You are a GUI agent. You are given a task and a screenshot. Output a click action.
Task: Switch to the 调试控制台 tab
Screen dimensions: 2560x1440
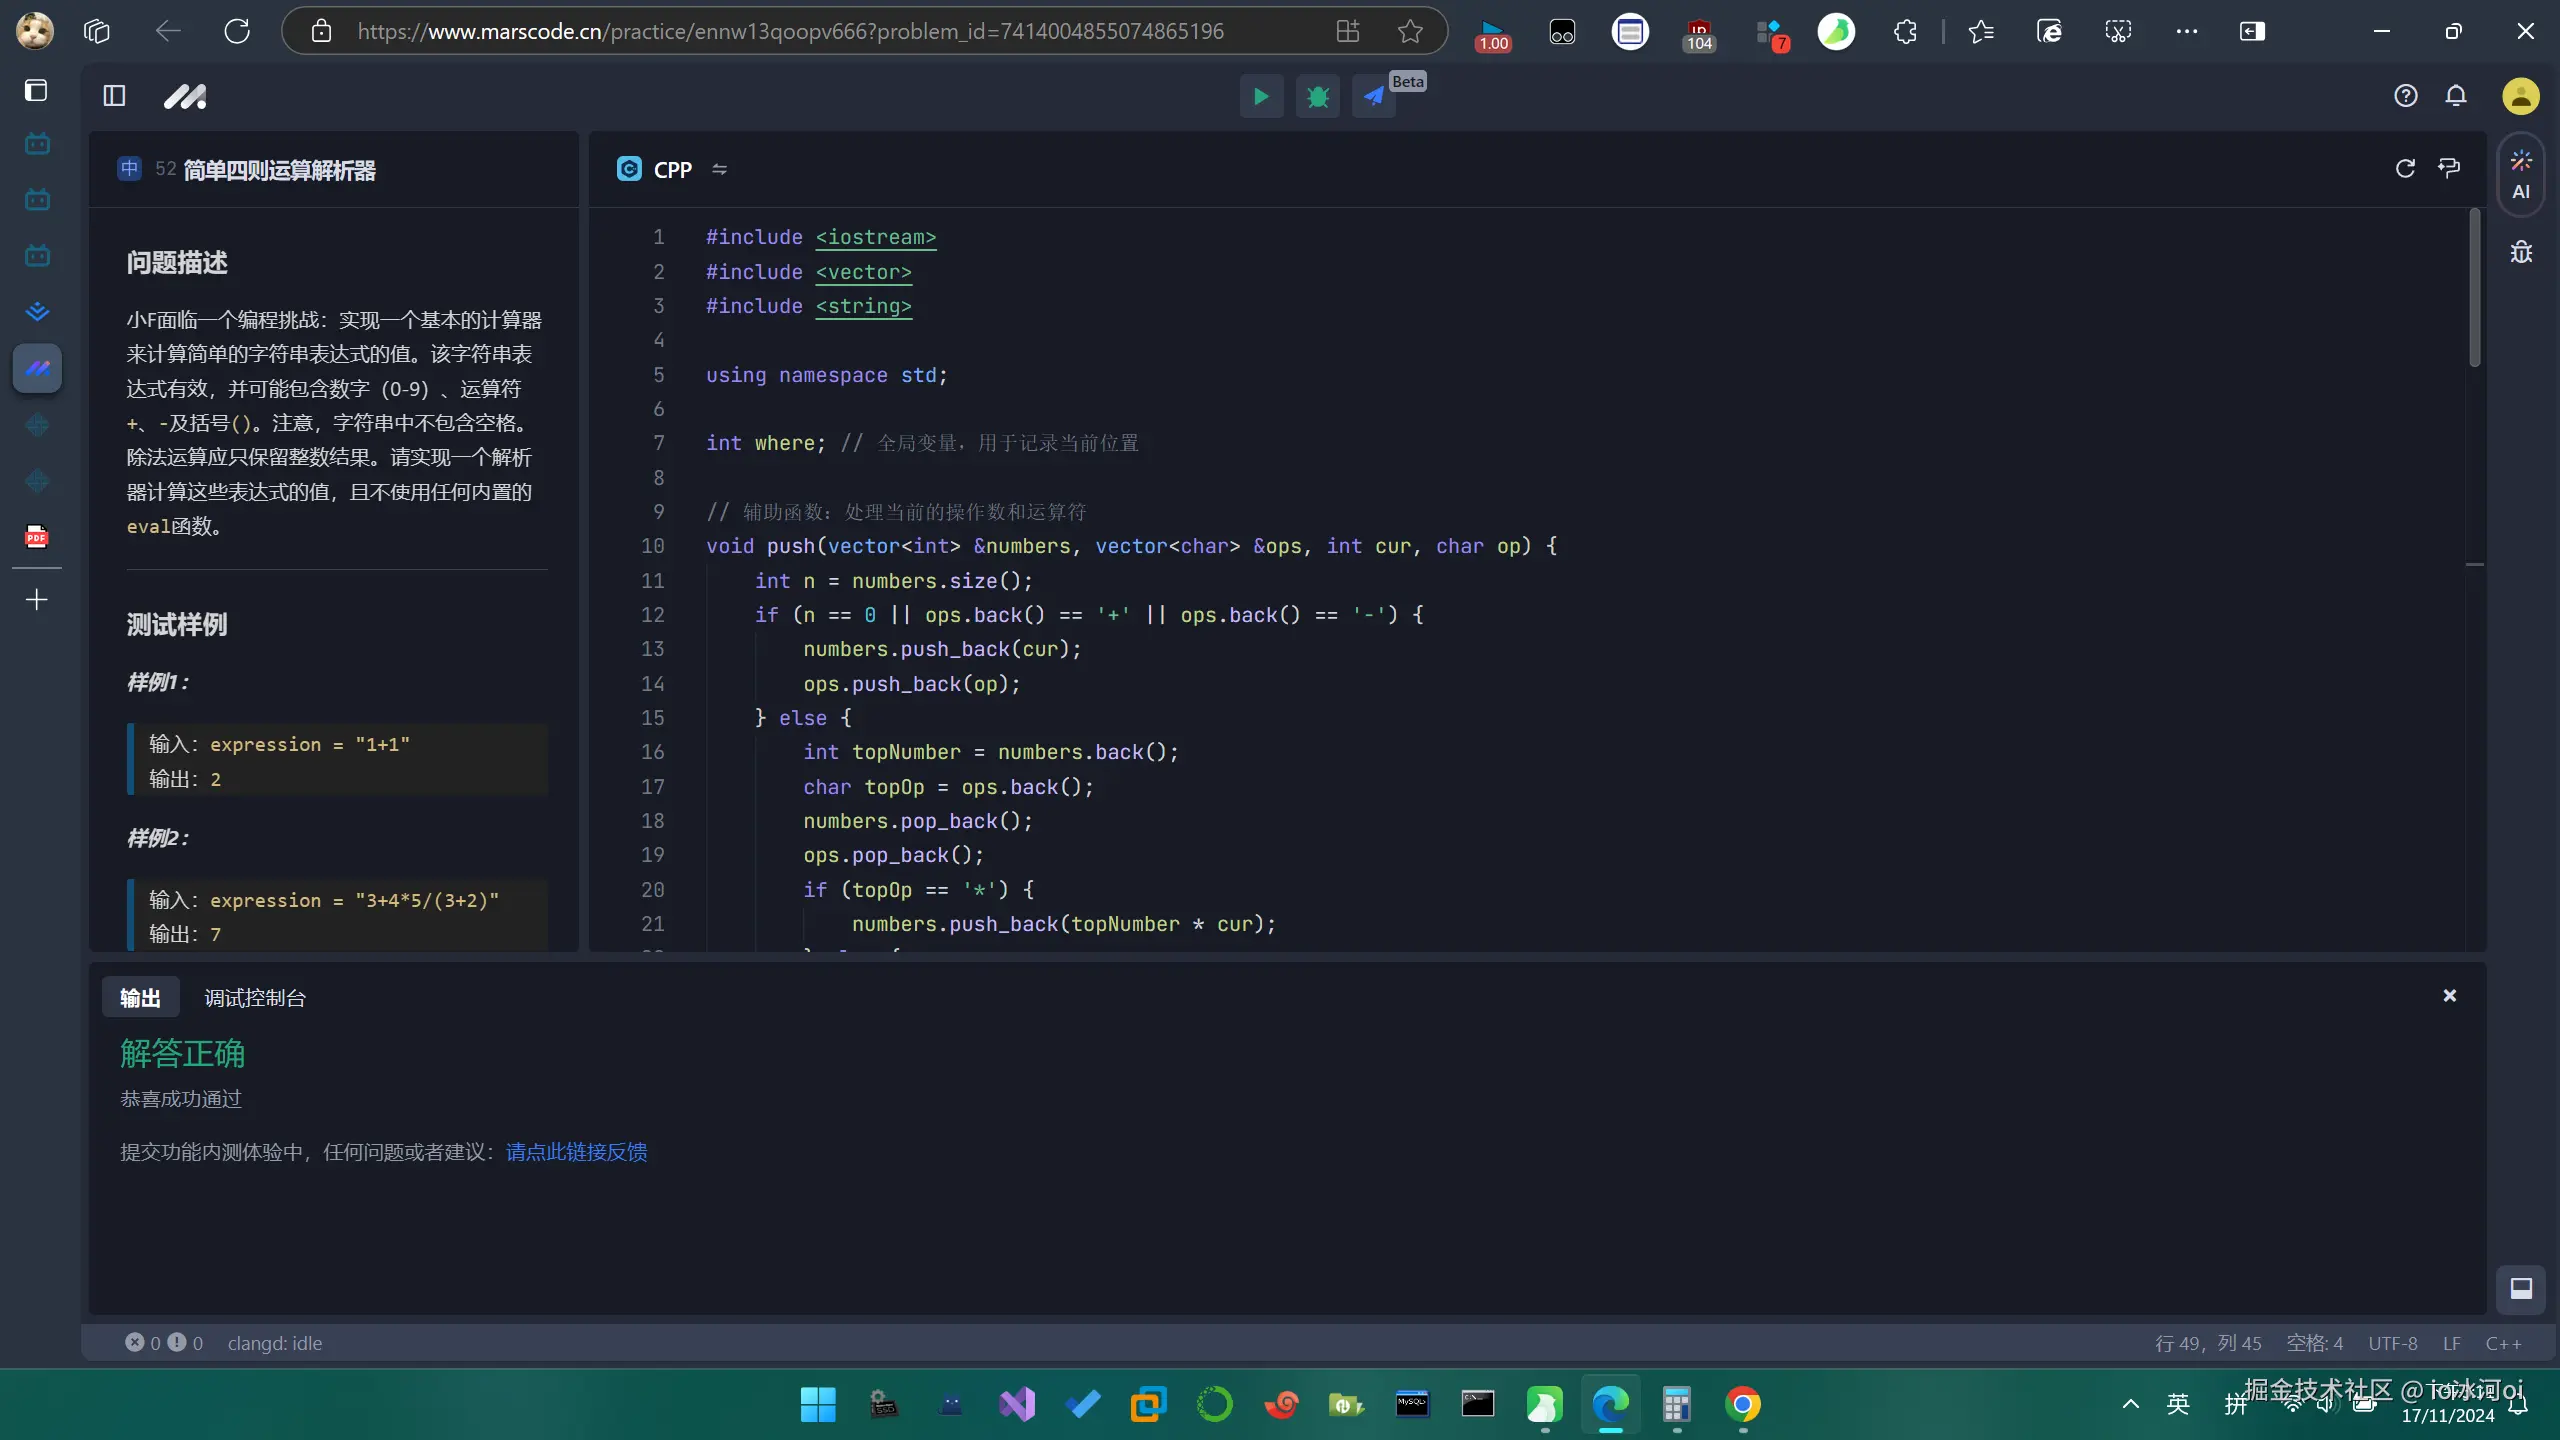tap(254, 998)
